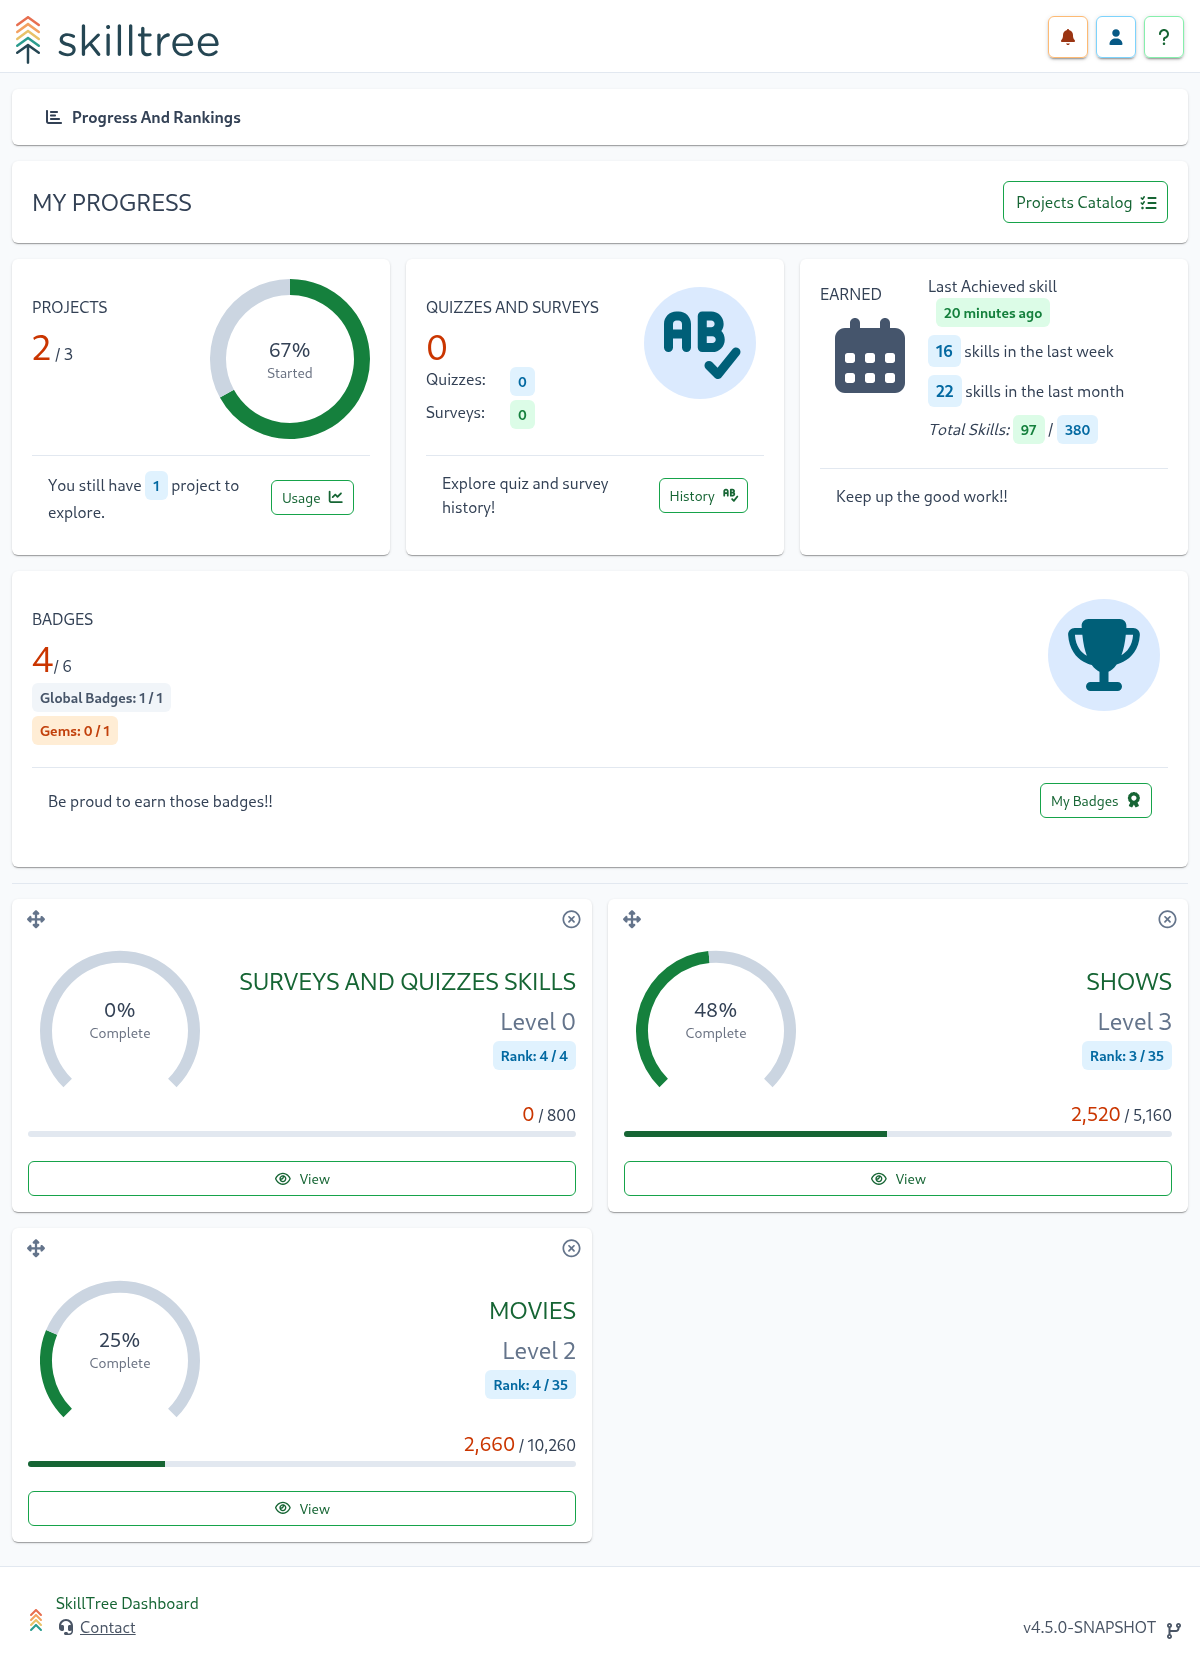The width and height of the screenshot is (1200, 1663).
Task: Click the 67% Started projects donut chart
Action: 290,359
